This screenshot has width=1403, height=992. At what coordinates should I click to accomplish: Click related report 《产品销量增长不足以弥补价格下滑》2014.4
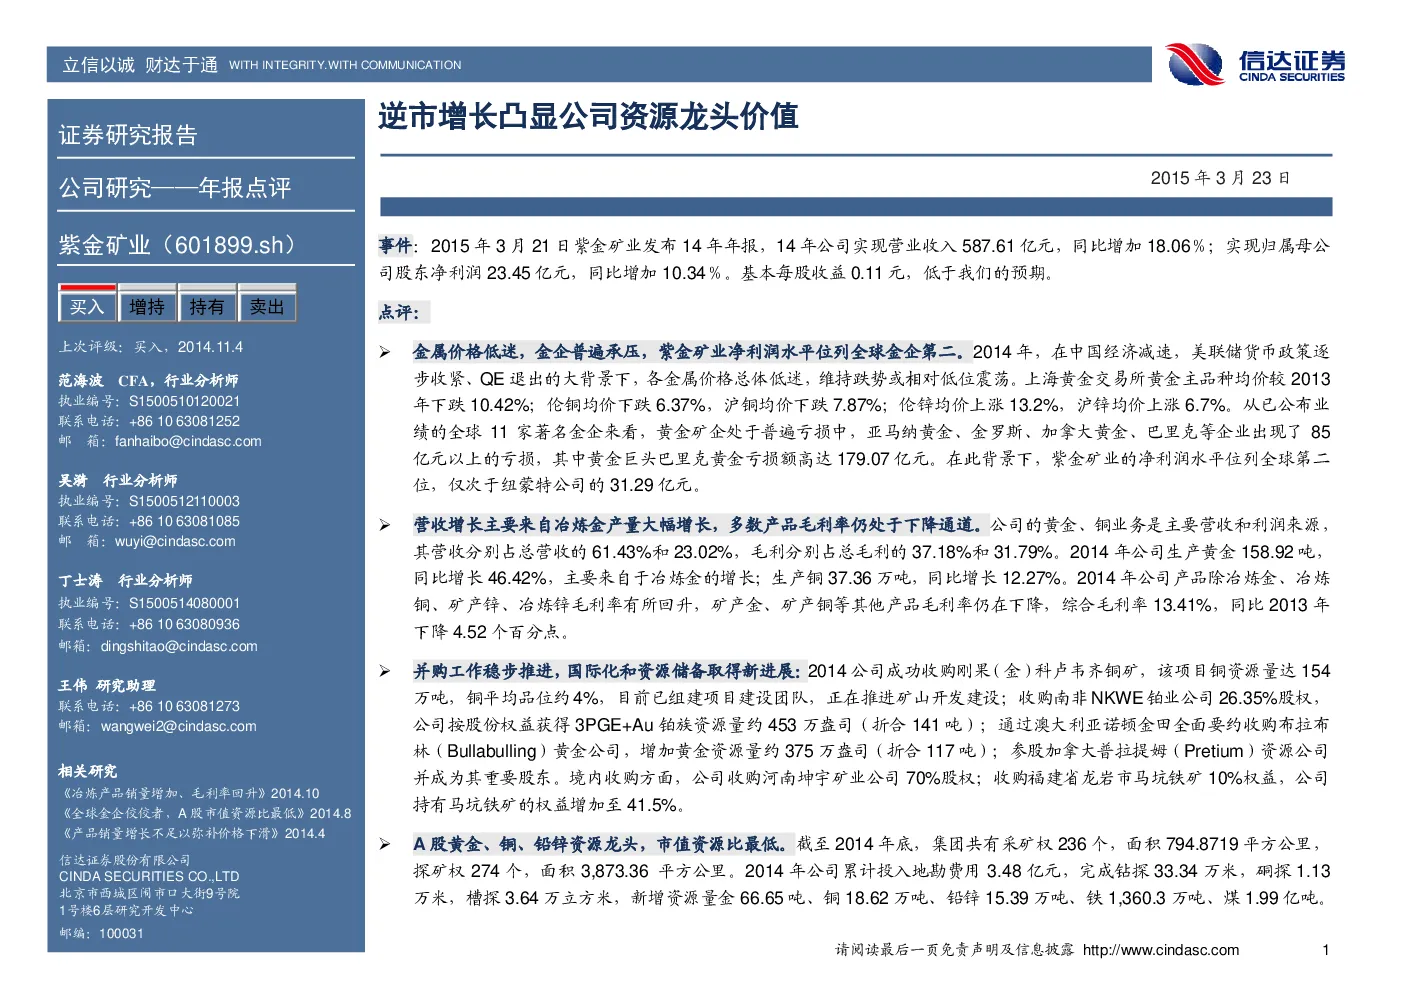point(192,833)
